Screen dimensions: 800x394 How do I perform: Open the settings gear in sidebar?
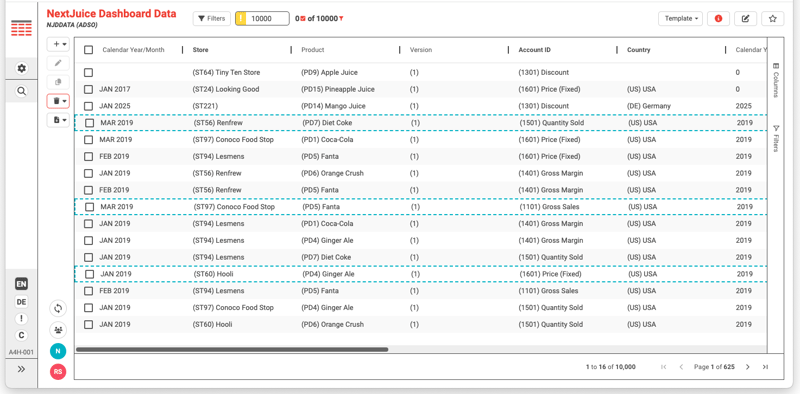[21, 68]
